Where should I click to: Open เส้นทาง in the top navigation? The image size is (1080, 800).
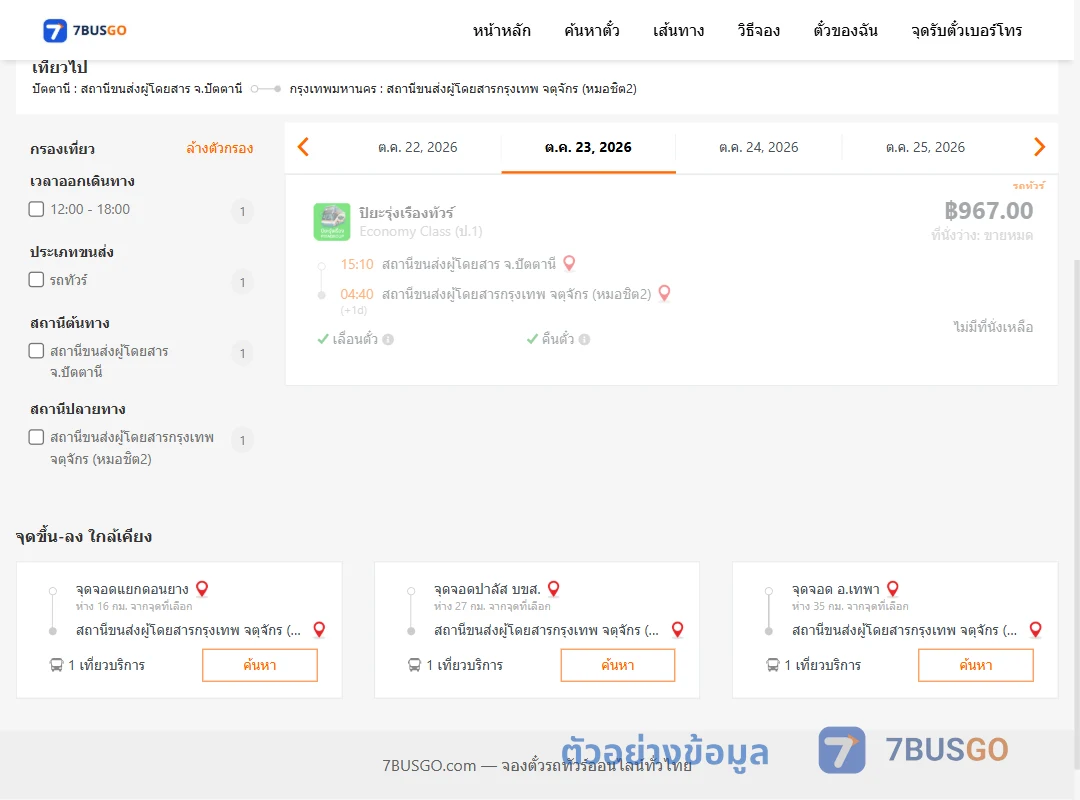tap(678, 30)
